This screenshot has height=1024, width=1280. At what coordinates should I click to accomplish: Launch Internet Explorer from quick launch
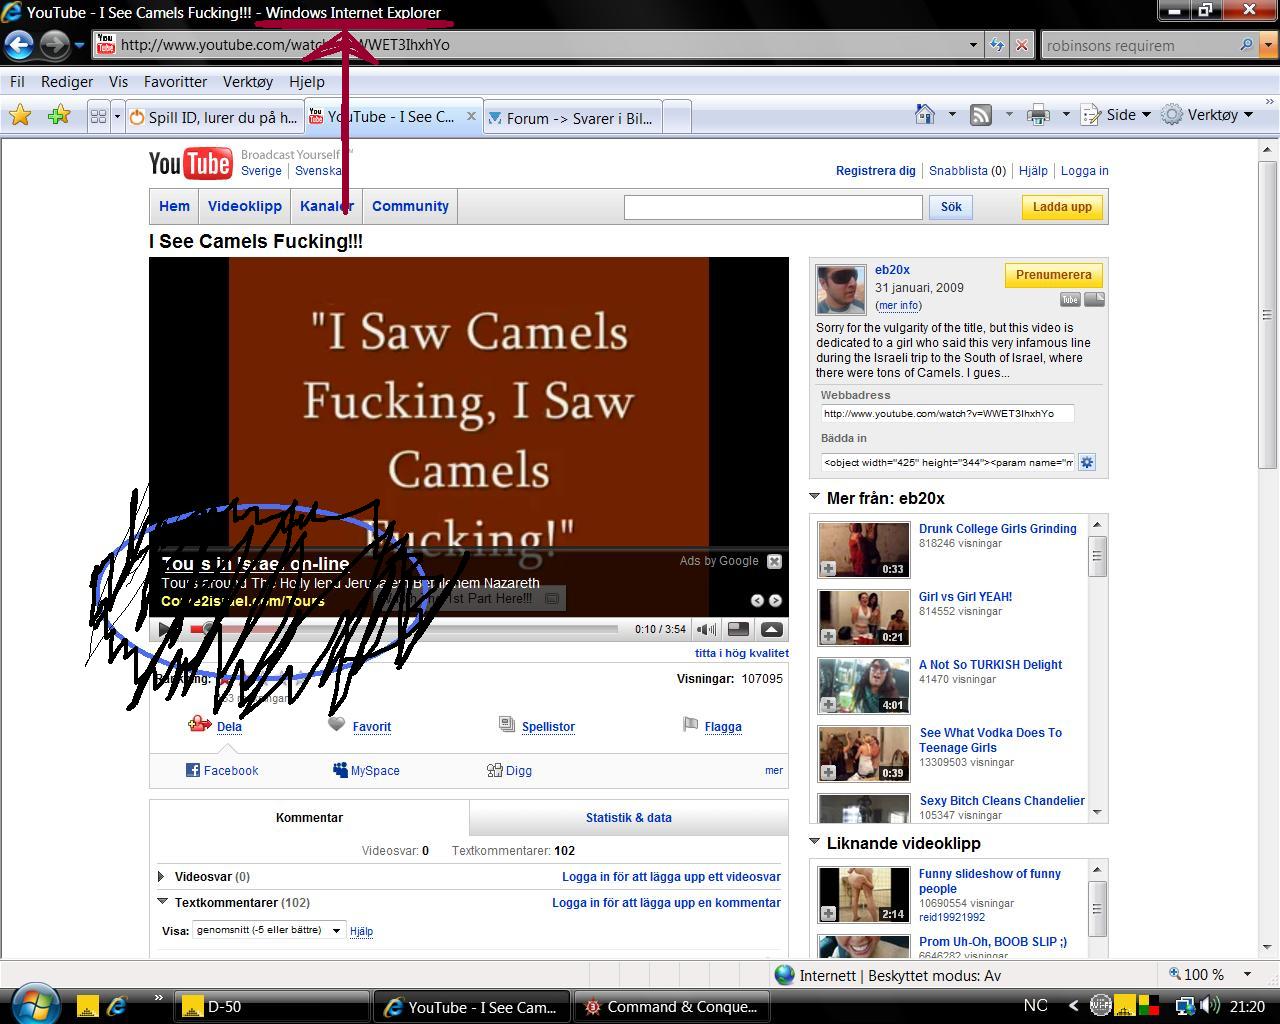click(116, 1006)
